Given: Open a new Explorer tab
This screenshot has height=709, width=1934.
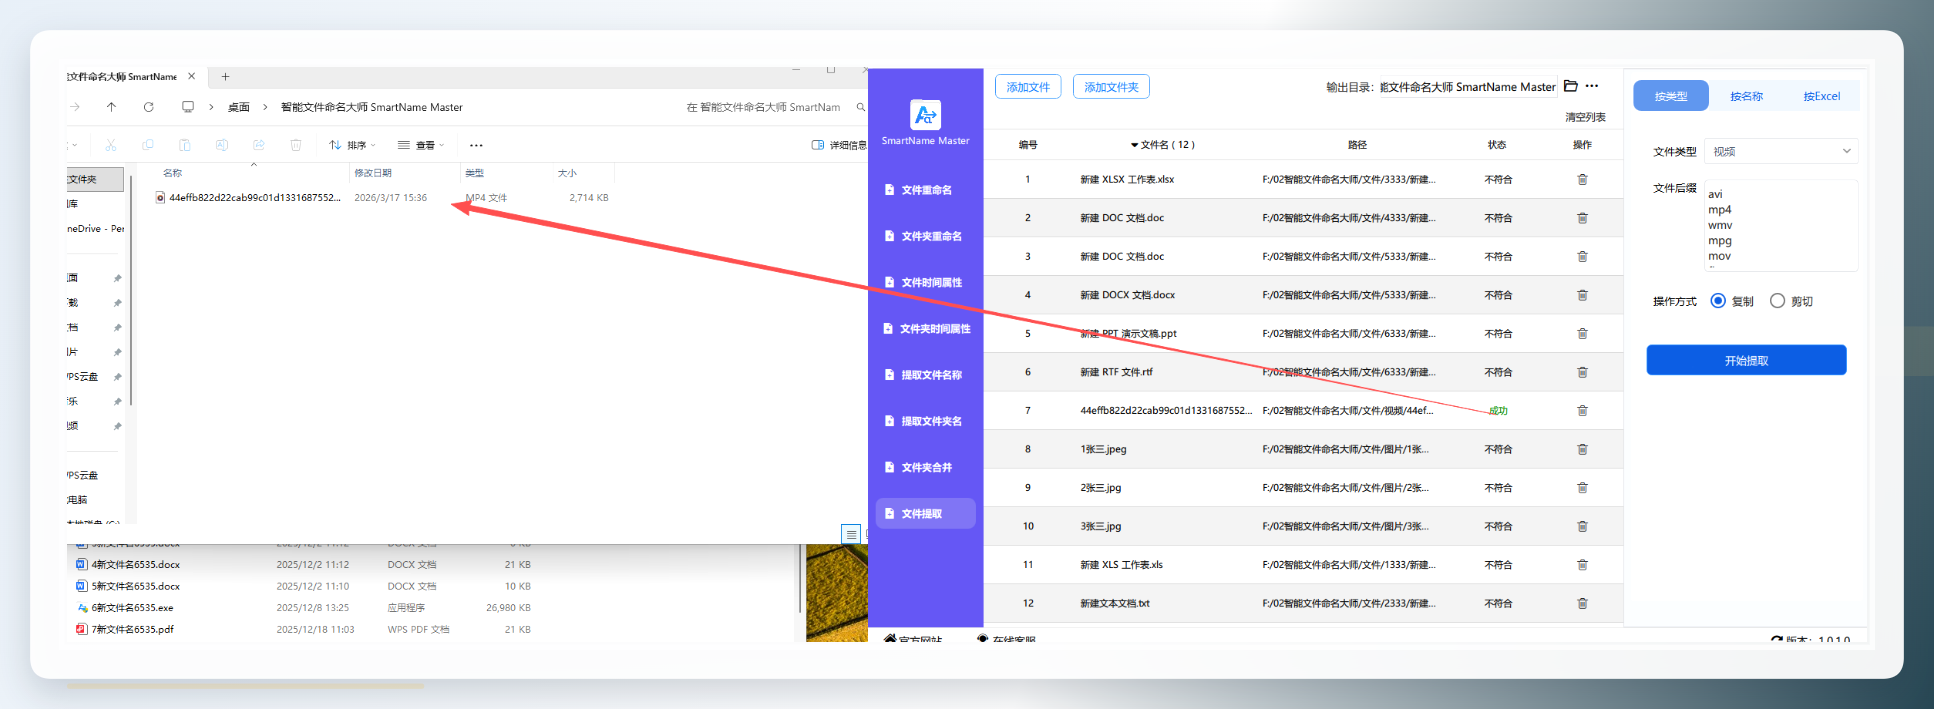Looking at the screenshot, I should tap(225, 77).
